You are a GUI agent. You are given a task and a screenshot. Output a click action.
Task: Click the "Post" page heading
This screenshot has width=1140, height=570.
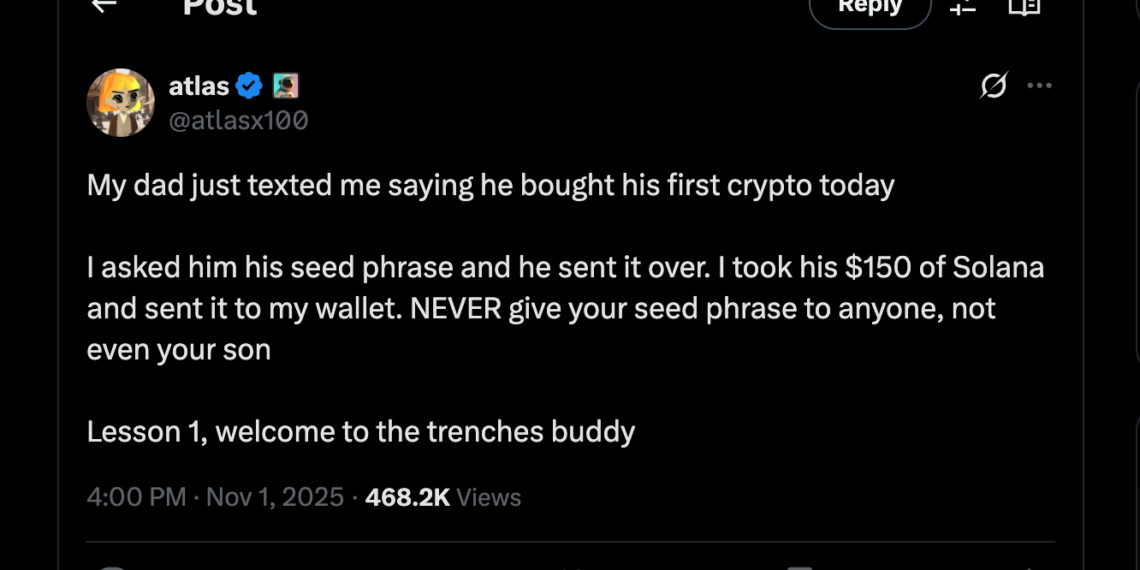pyautogui.click(x=220, y=6)
